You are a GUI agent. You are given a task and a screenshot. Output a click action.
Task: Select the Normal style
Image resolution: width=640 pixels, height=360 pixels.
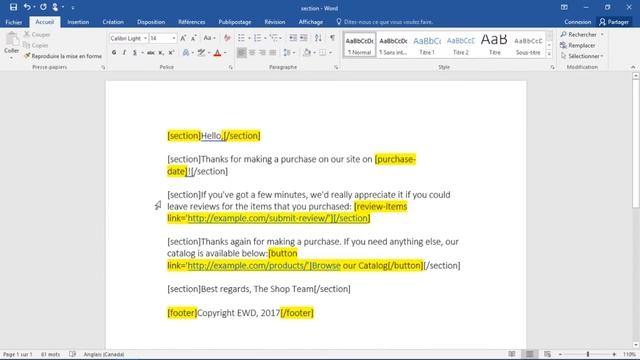(x=360, y=45)
